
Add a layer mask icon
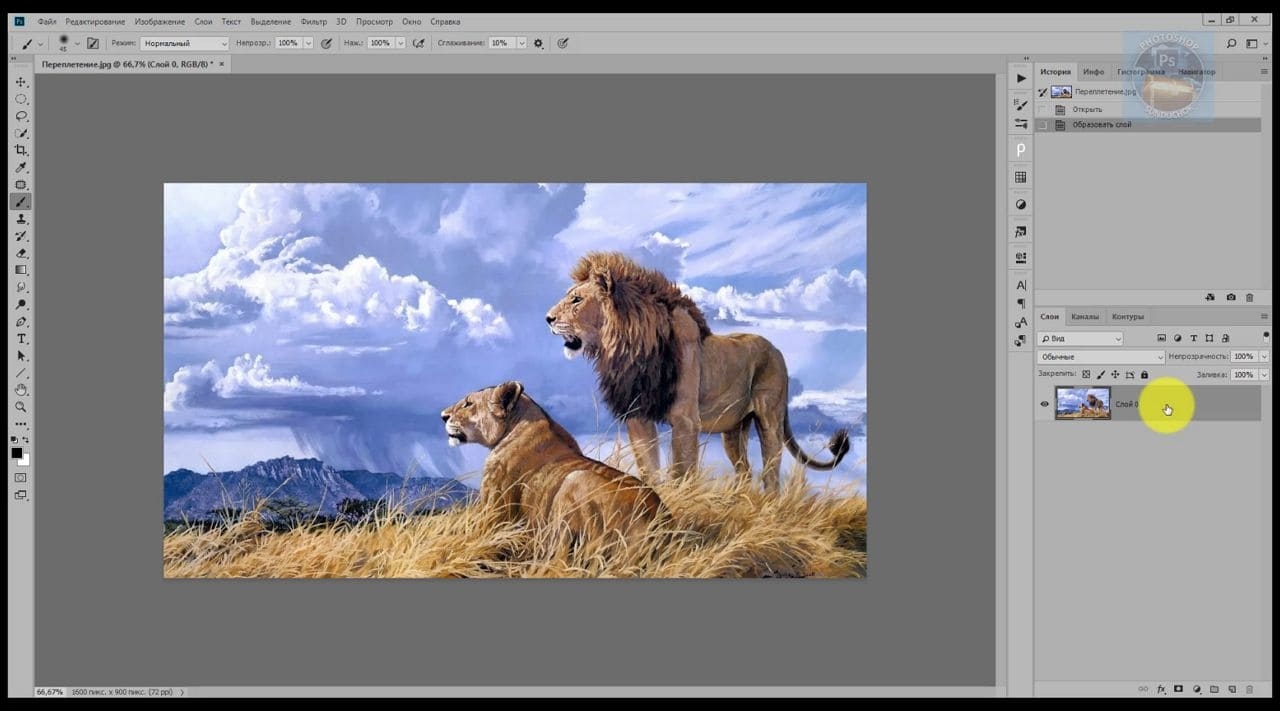click(x=1179, y=689)
